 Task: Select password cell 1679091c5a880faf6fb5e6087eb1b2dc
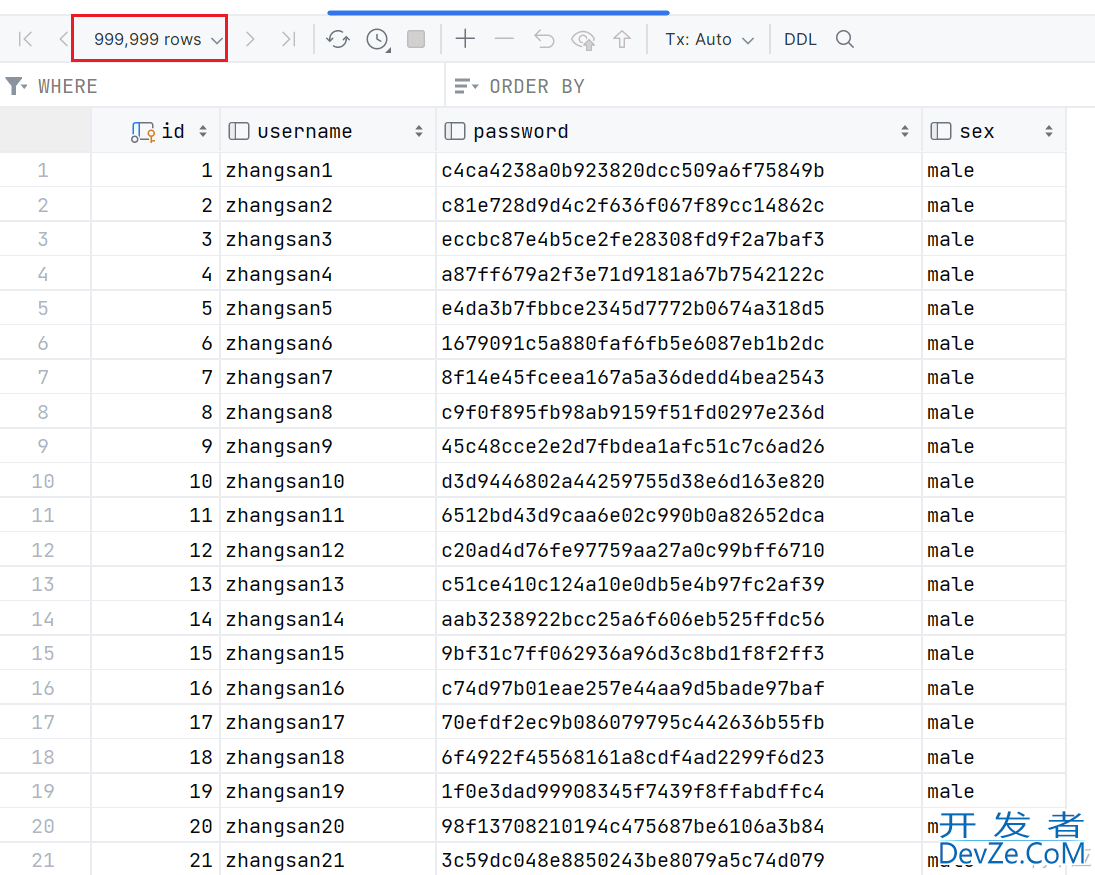point(679,344)
